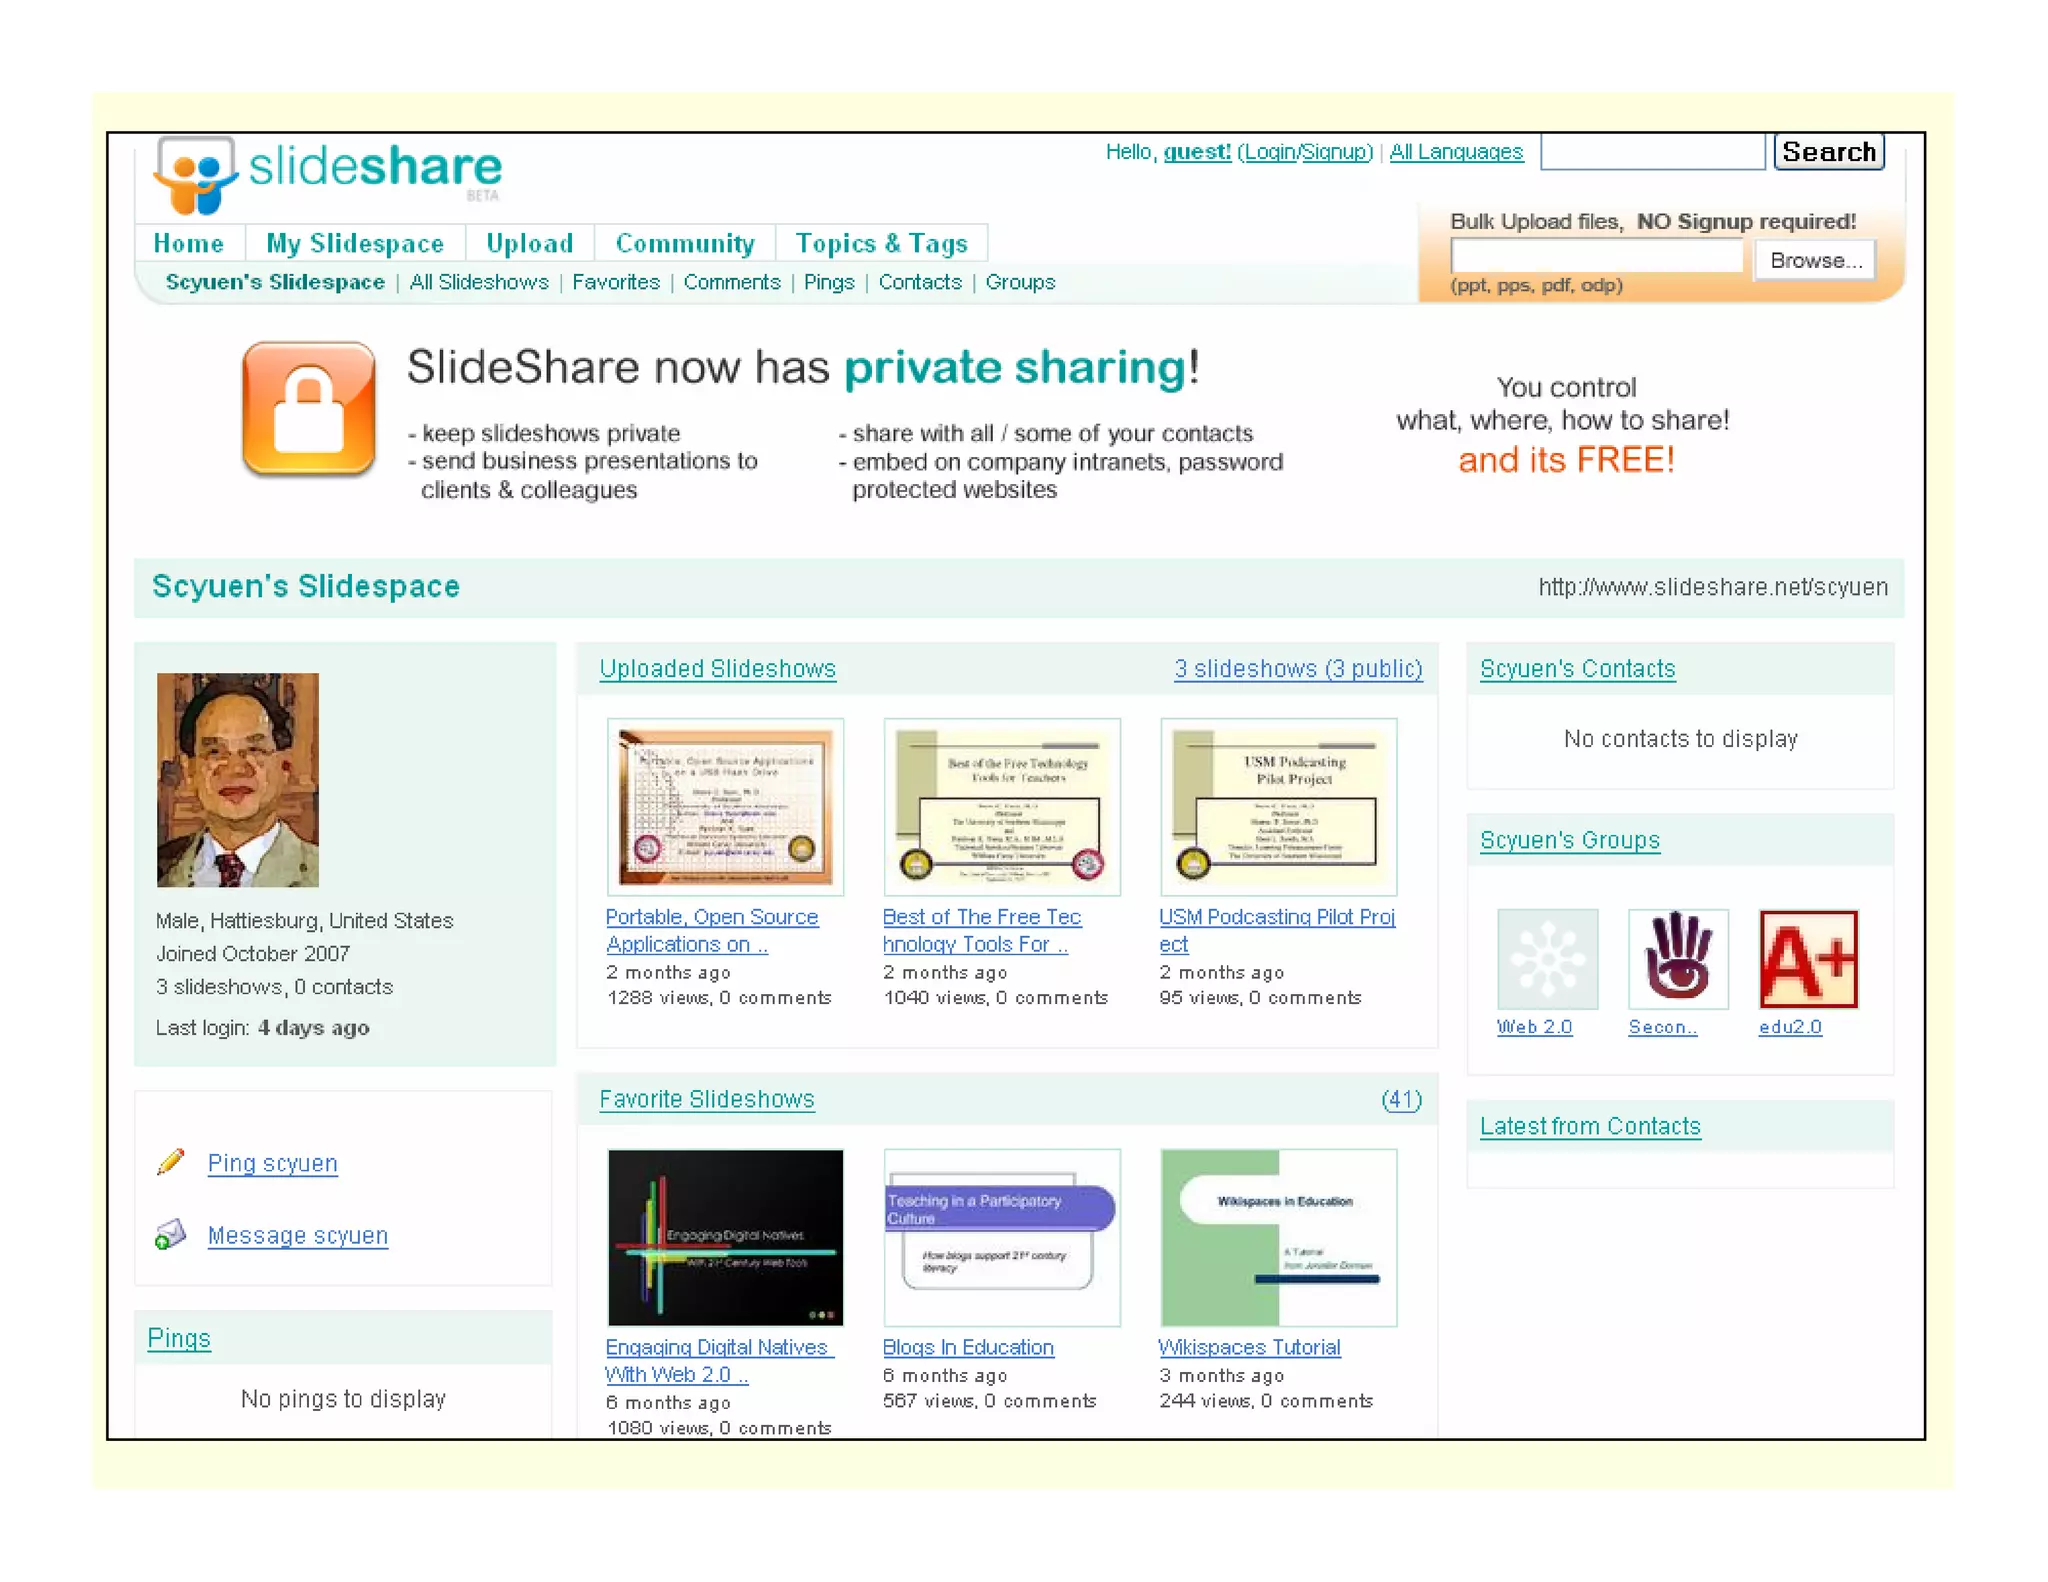
Task: Click the orange padlock private sharing icon
Action: (309, 409)
